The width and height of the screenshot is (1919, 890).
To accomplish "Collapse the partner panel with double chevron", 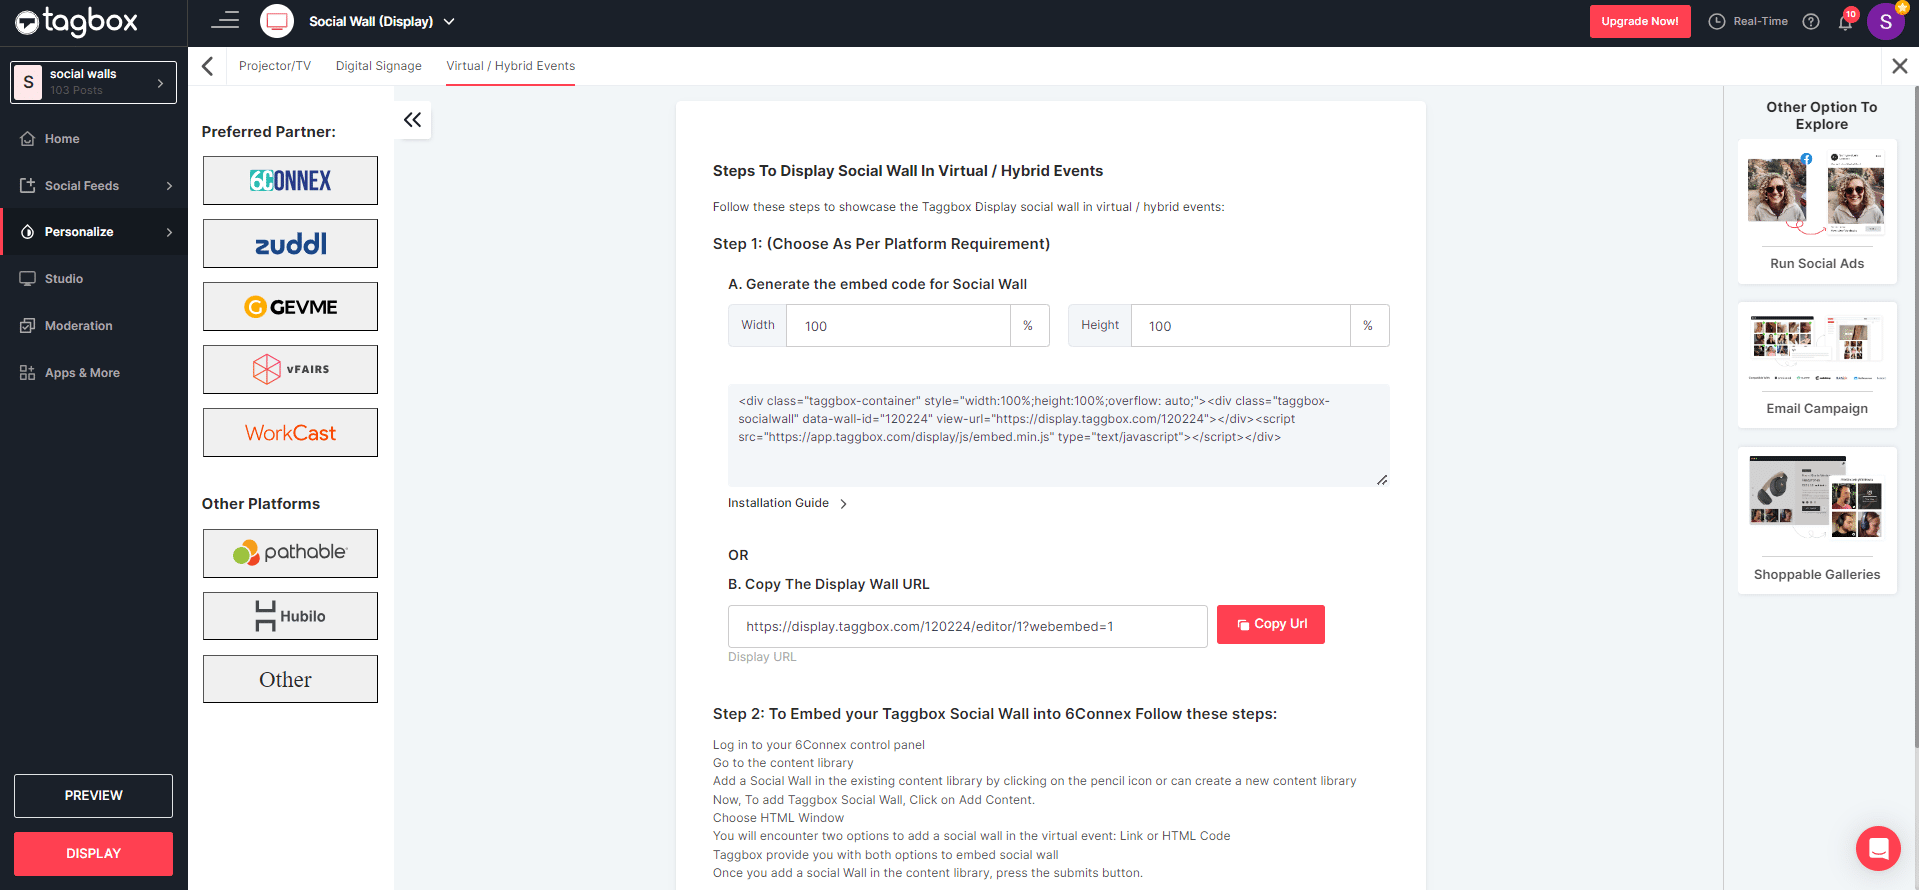I will pos(412,120).
